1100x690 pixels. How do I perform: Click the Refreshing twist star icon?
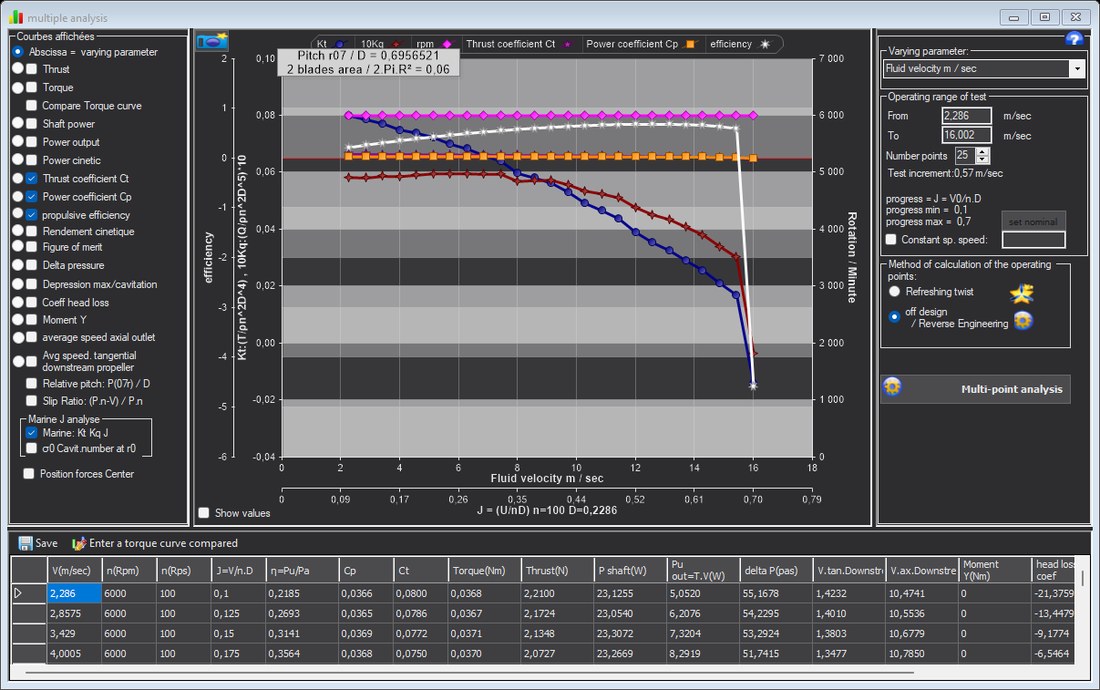[1021, 292]
